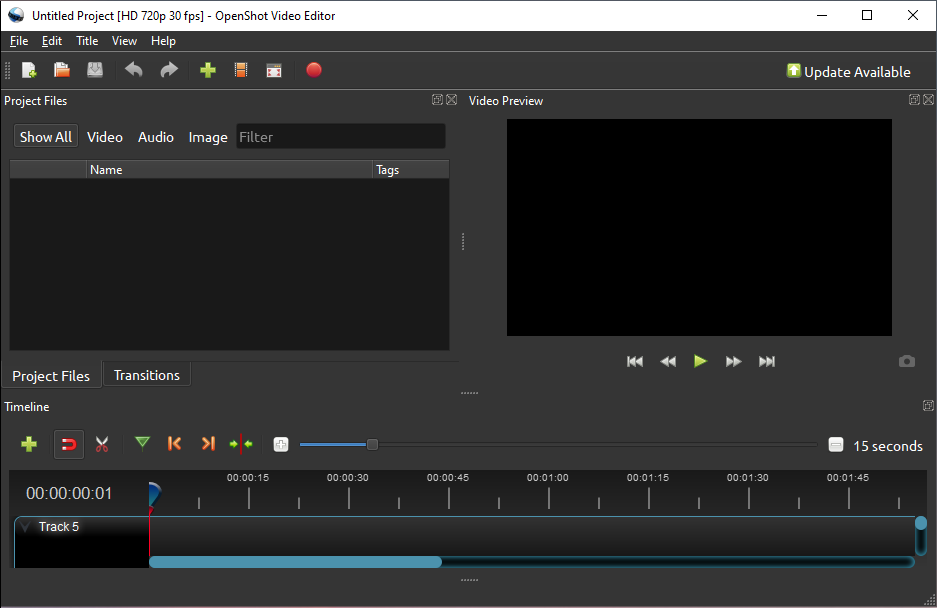937x608 pixels.
Task: Toggle the razor cut tool
Action: coord(102,444)
